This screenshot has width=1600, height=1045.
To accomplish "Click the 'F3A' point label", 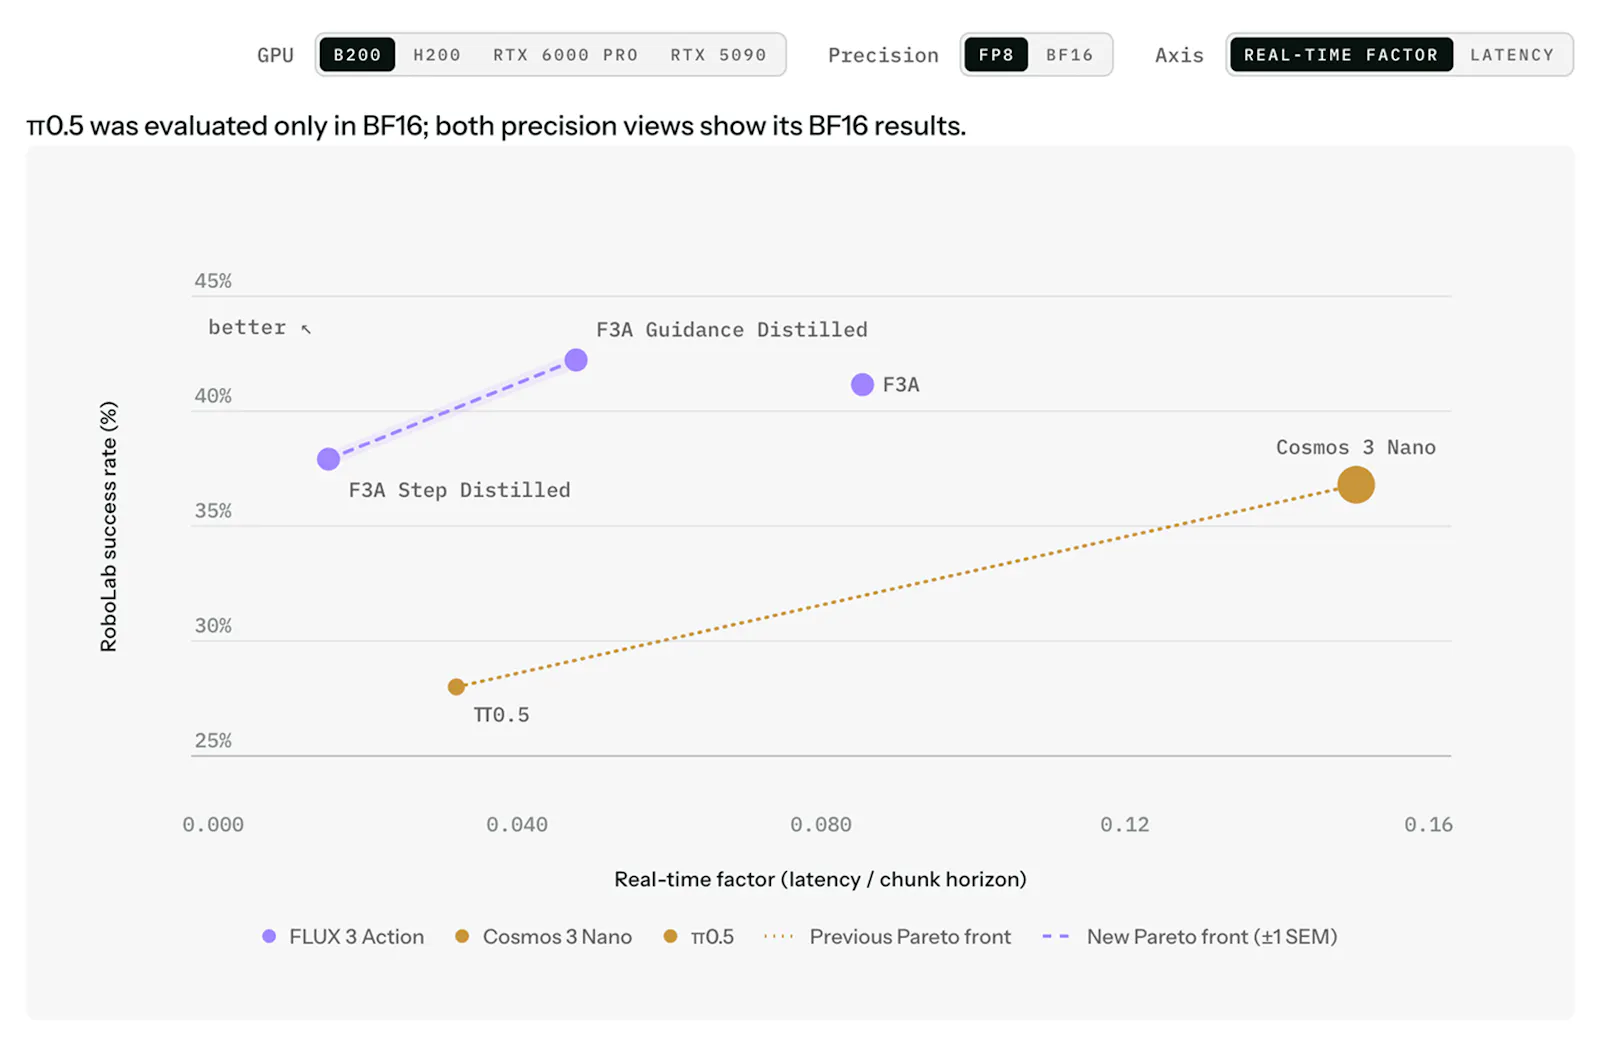I will coord(901,385).
